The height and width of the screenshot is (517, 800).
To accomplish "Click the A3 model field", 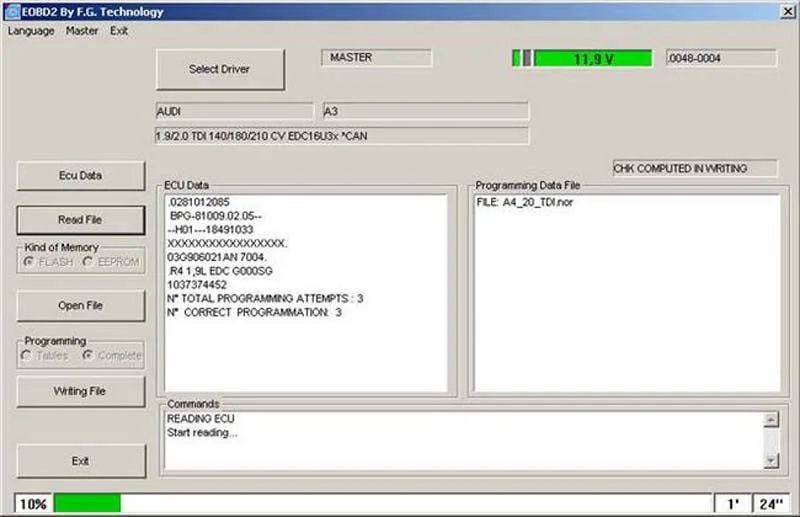I will [x=426, y=111].
